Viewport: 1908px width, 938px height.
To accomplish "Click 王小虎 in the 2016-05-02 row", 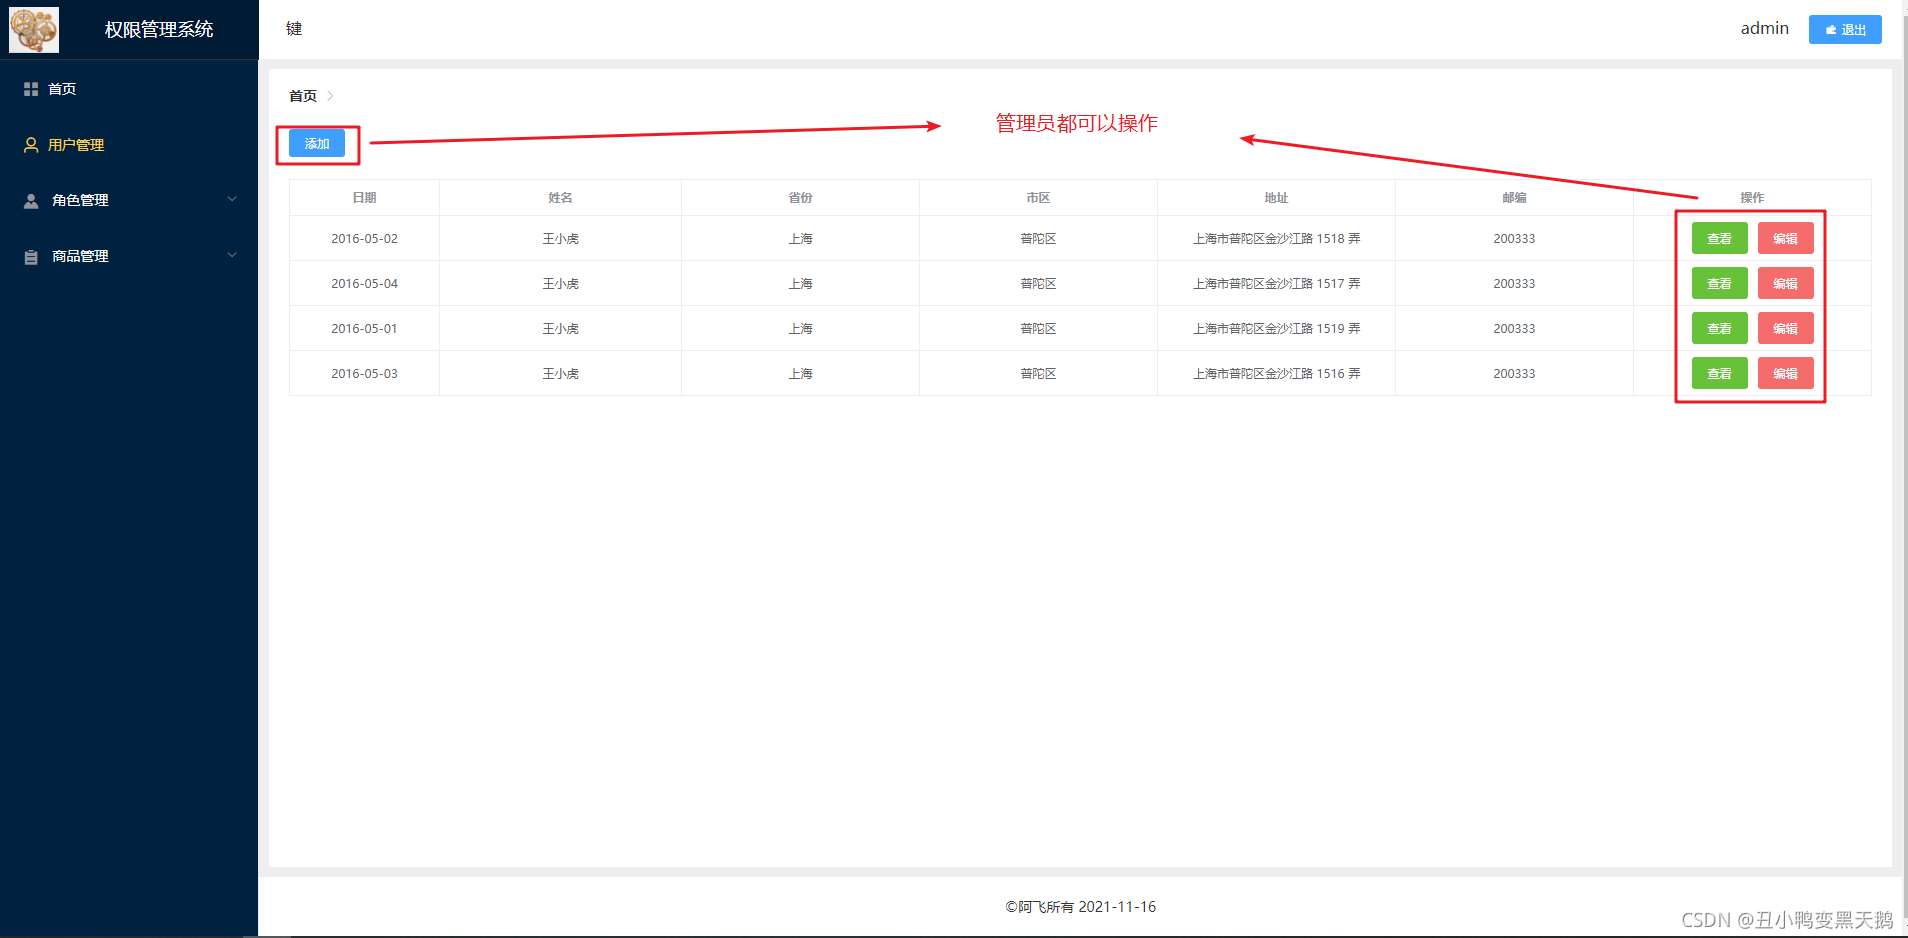I will (560, 238).
